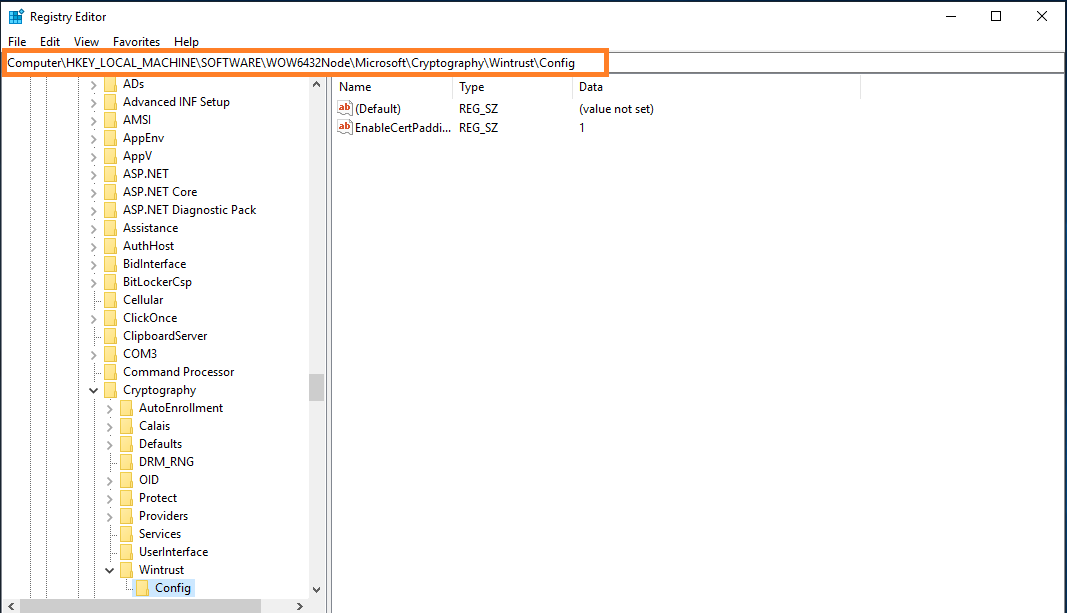The height and width of the screenshot is (613, 1067).
Task: Click the Registry Editor title bar icon
Action: point(16,16)
